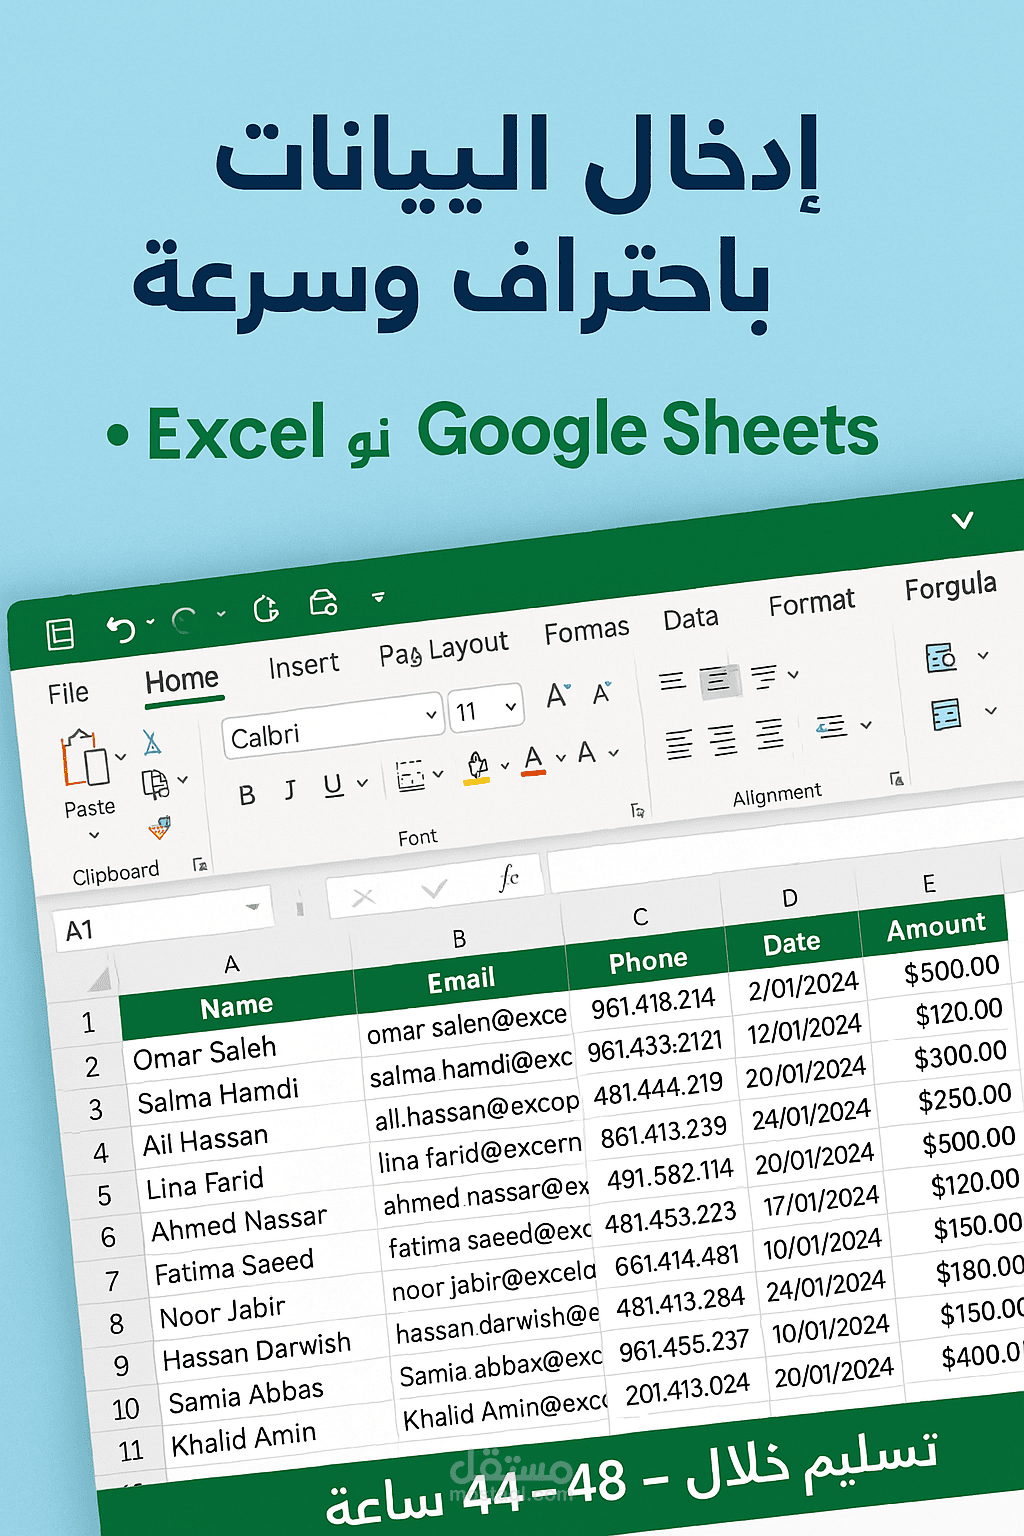Toggle Underline formatting
This screenshot has height=1536, width=1024.
(334, 786)
